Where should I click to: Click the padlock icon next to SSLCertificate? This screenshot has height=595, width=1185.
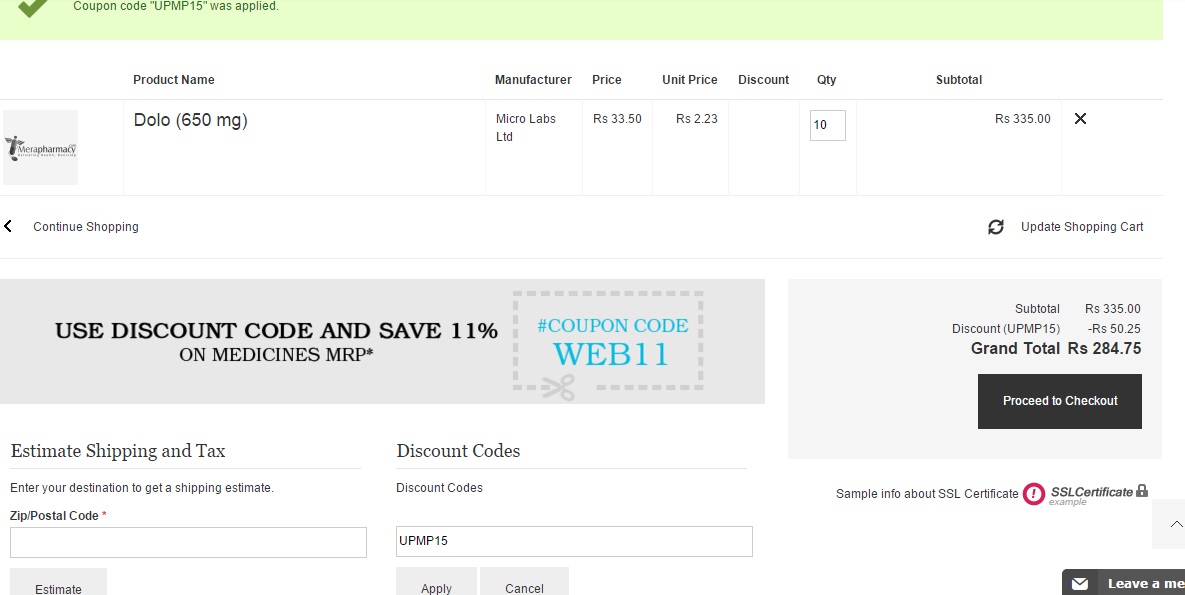click(x=1142, y=491)
